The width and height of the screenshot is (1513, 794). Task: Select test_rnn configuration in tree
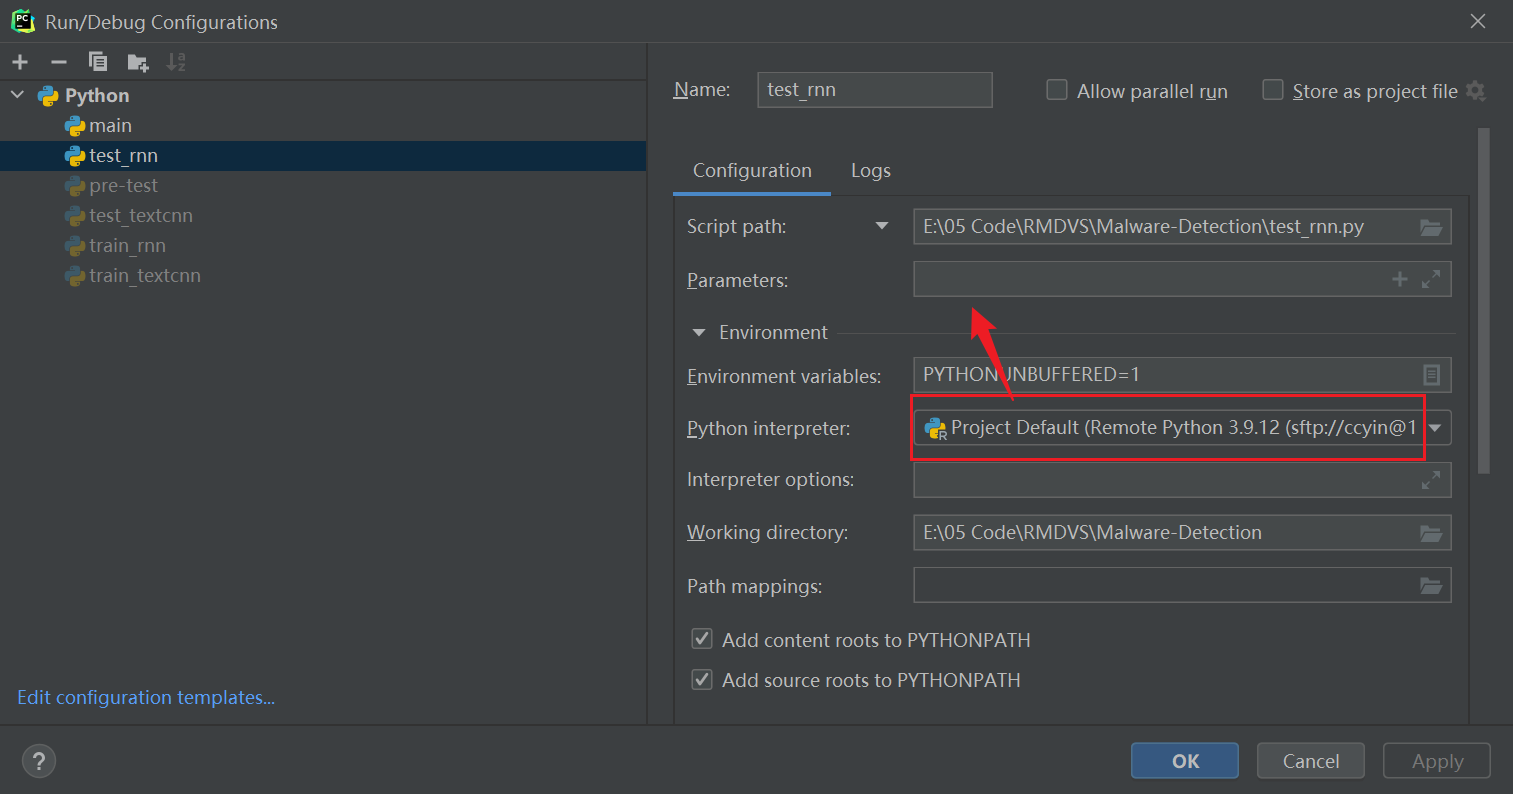tap(322, 155)
